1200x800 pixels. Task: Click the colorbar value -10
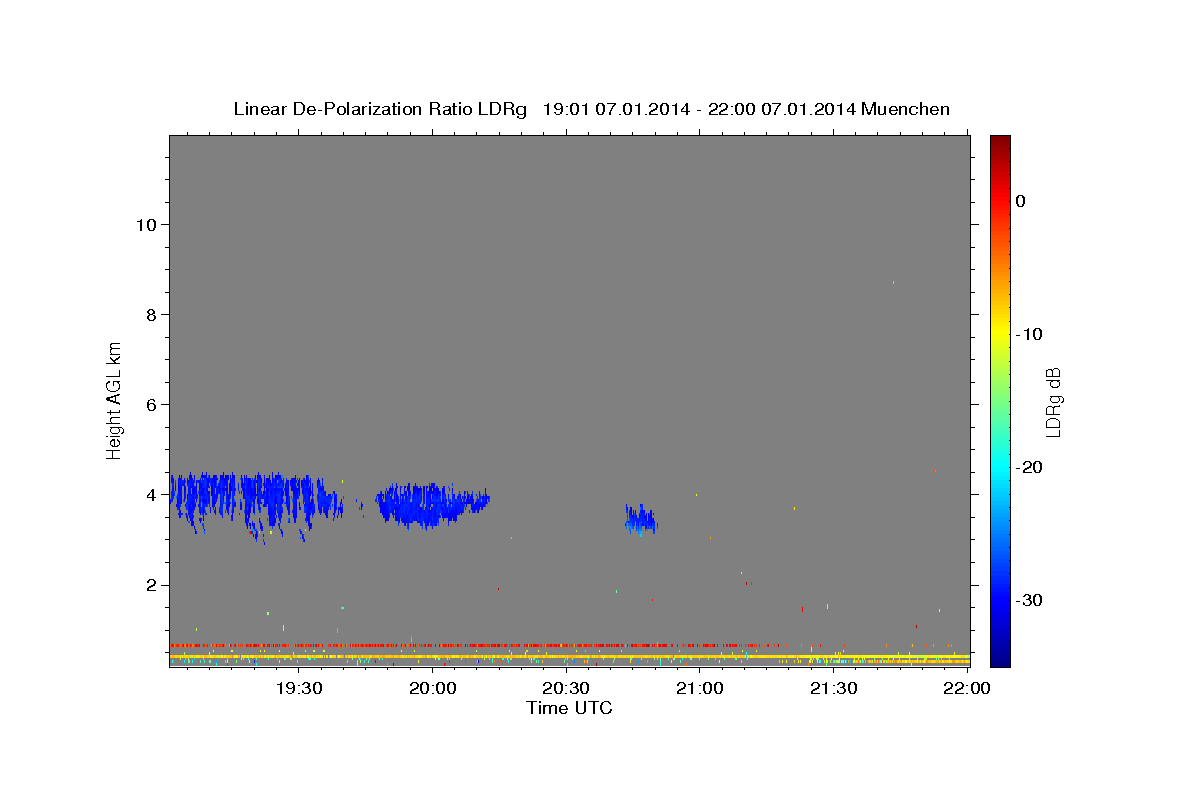click(x=1030, y=334)
